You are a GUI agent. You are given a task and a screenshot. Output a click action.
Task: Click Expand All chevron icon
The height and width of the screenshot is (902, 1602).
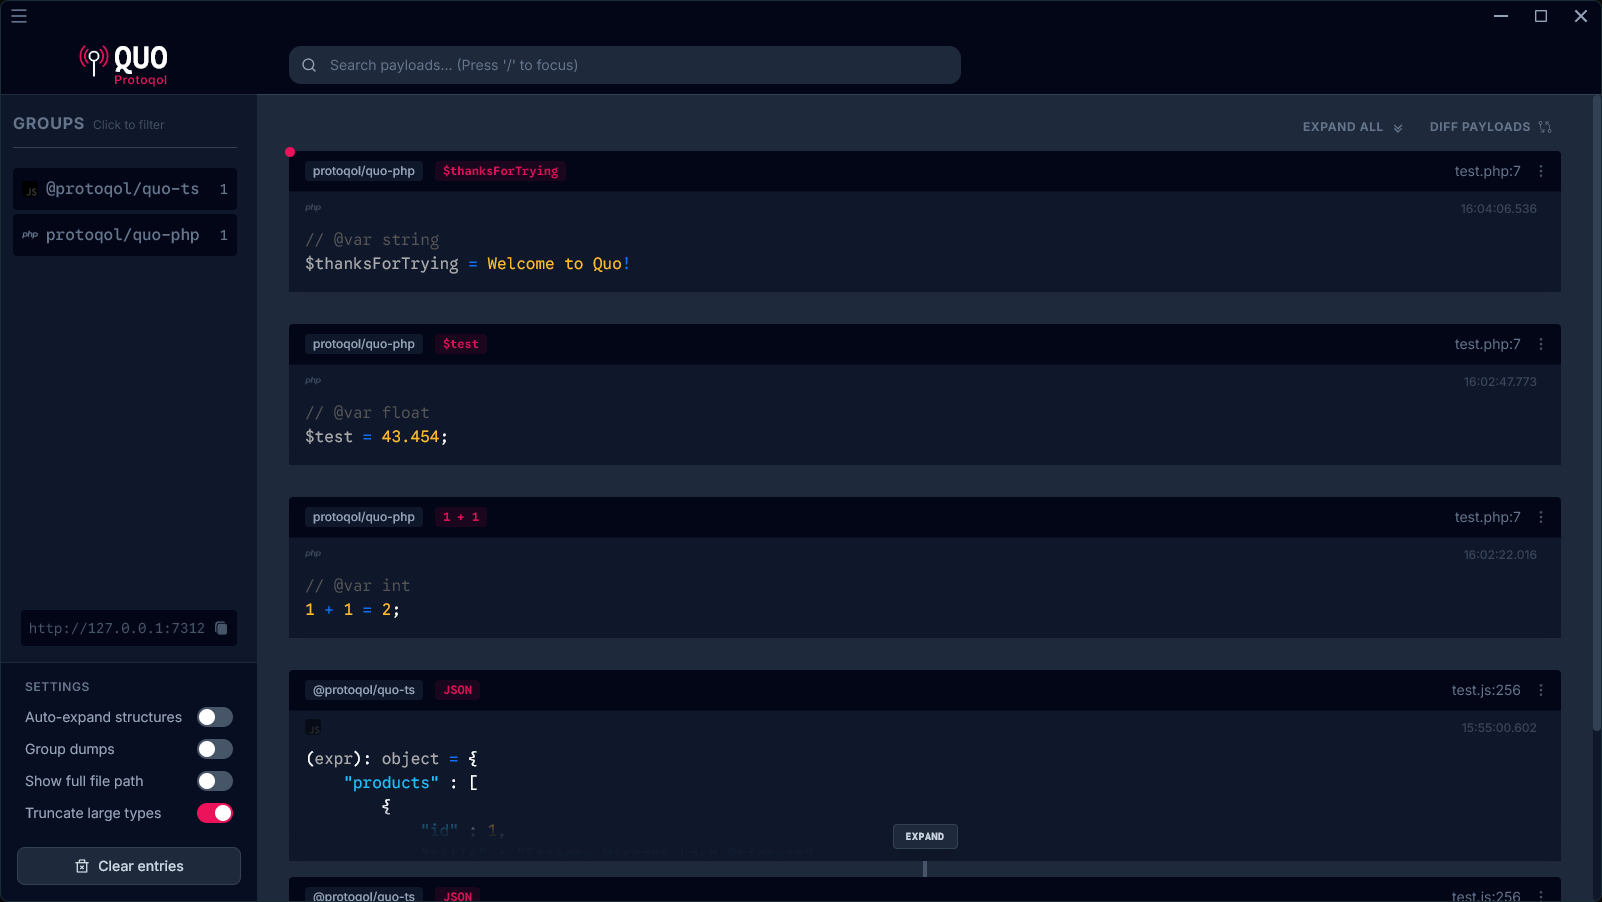(x=1398, y=128)
